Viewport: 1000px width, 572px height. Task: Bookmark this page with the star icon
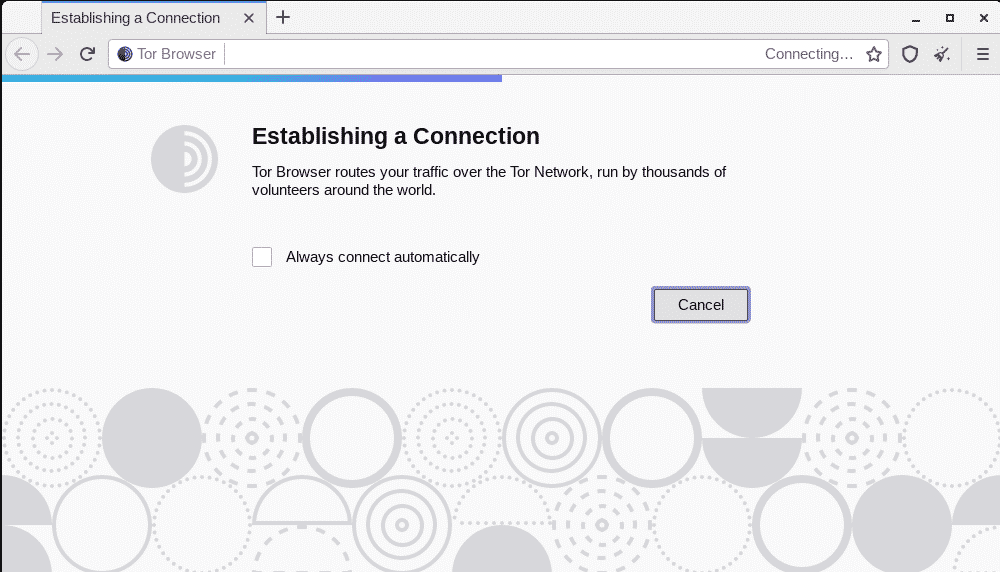click(x=874, y=54)
